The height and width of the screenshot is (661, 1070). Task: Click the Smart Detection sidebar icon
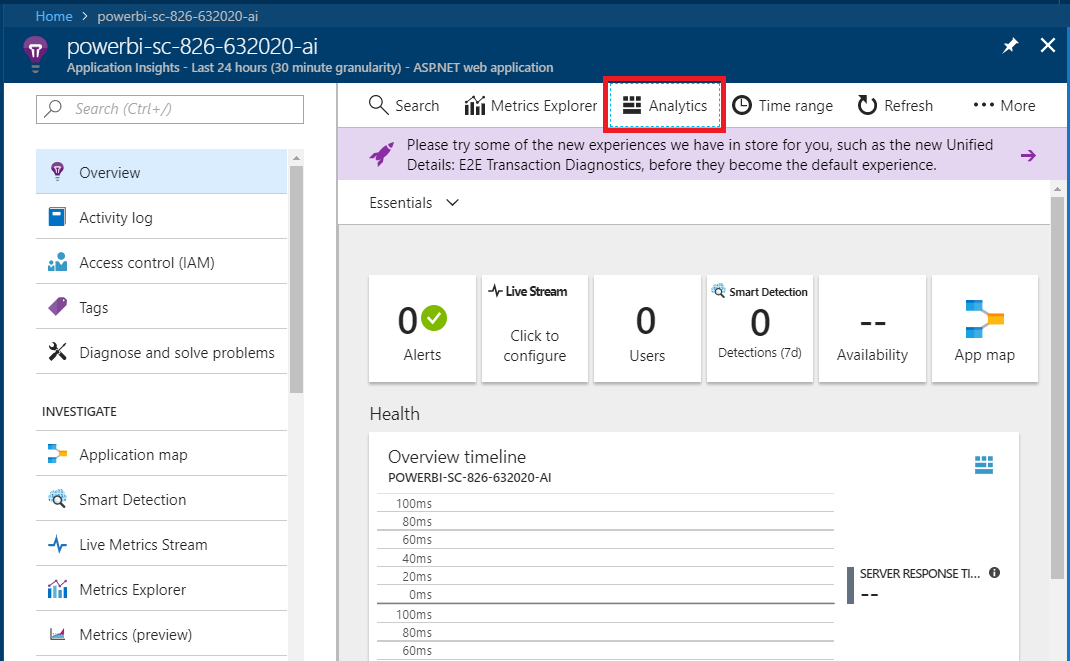coord(57,499)
